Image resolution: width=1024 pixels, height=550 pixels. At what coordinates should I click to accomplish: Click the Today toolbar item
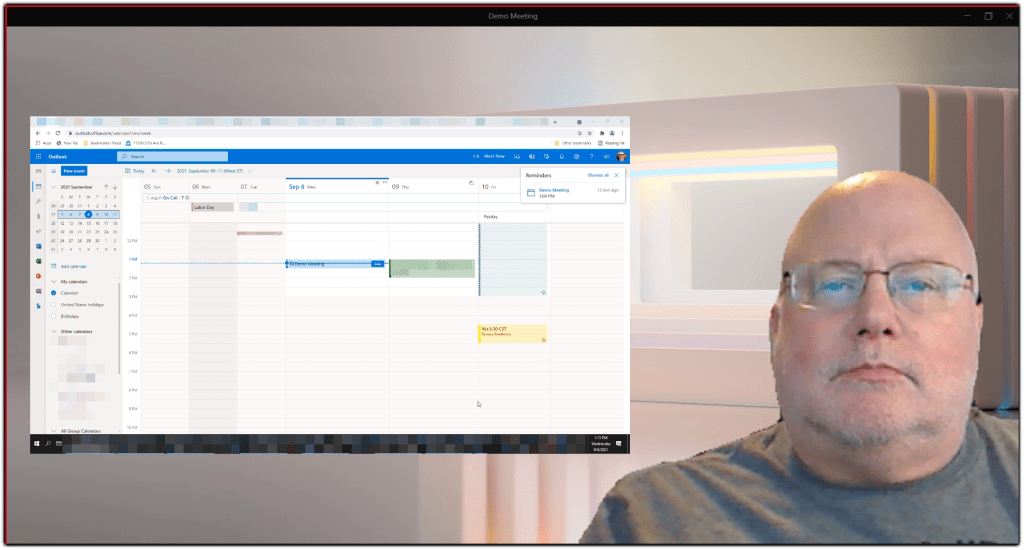click(134, 171)
